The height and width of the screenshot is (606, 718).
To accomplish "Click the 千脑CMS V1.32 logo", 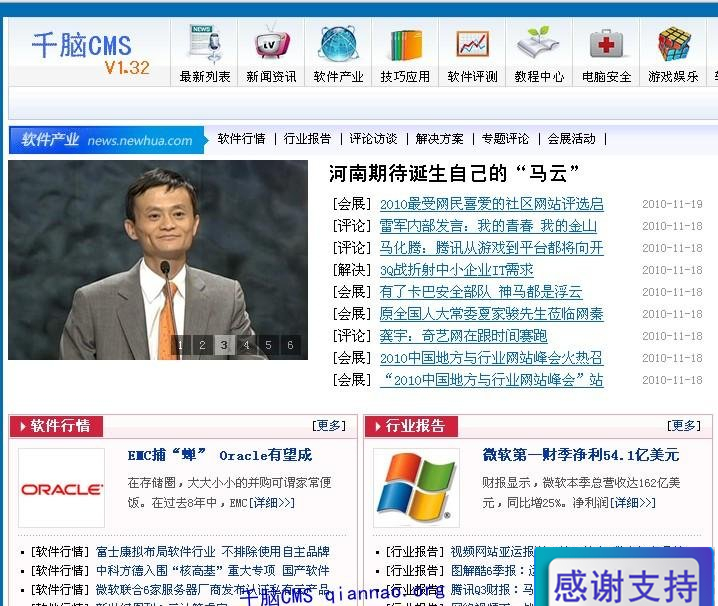I will [91, 54].
